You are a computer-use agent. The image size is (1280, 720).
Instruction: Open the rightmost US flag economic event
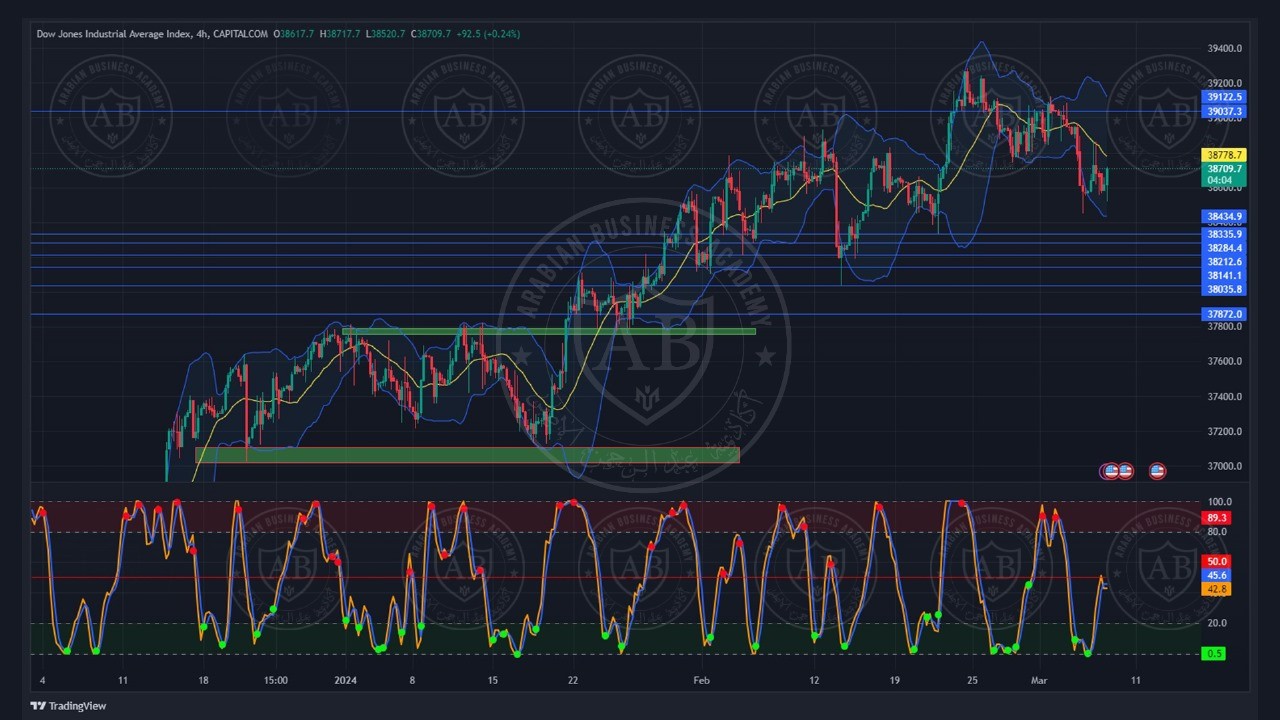tap(1157, 471)
